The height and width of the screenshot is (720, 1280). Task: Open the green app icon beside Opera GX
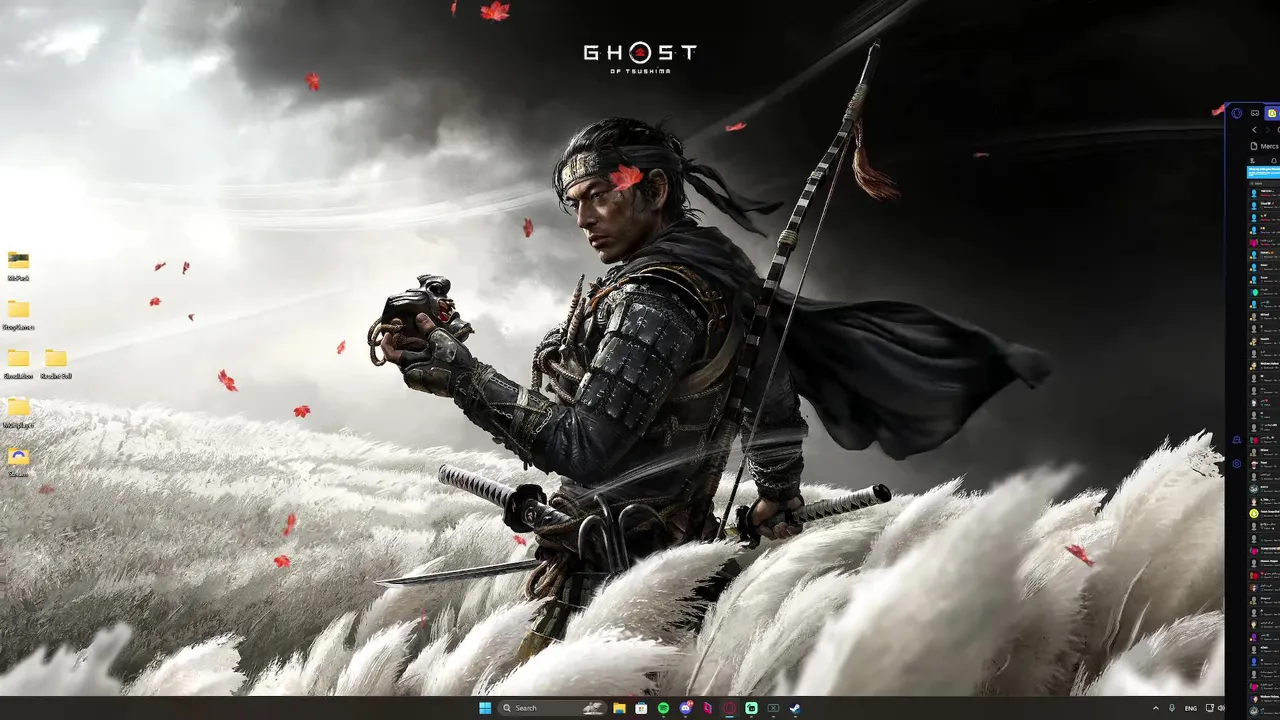point(751,708)
